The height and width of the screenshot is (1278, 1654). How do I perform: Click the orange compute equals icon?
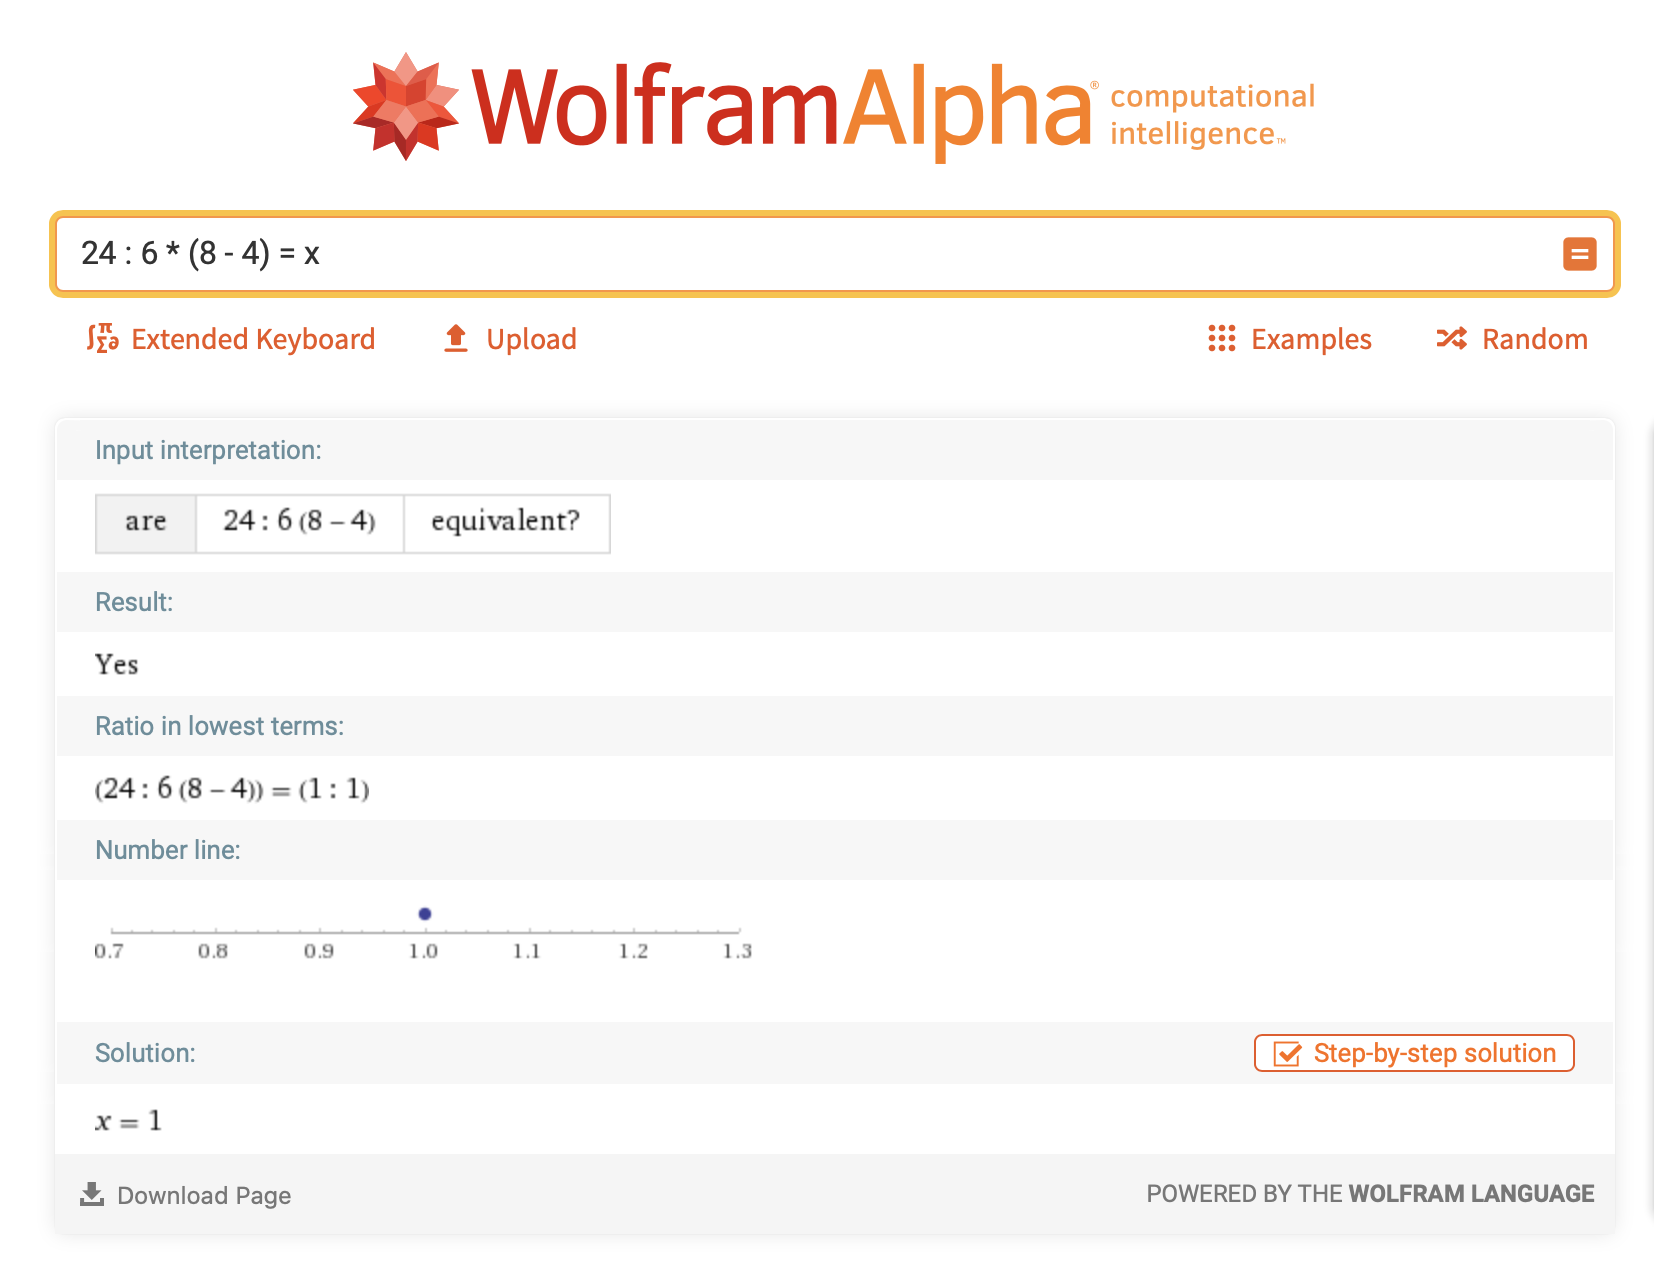(1579, 254)
